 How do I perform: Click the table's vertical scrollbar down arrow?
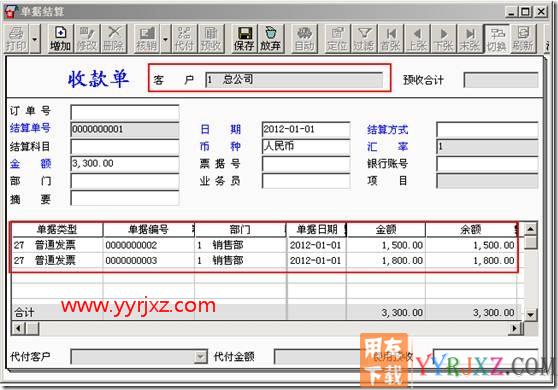(x=530, y=314)
